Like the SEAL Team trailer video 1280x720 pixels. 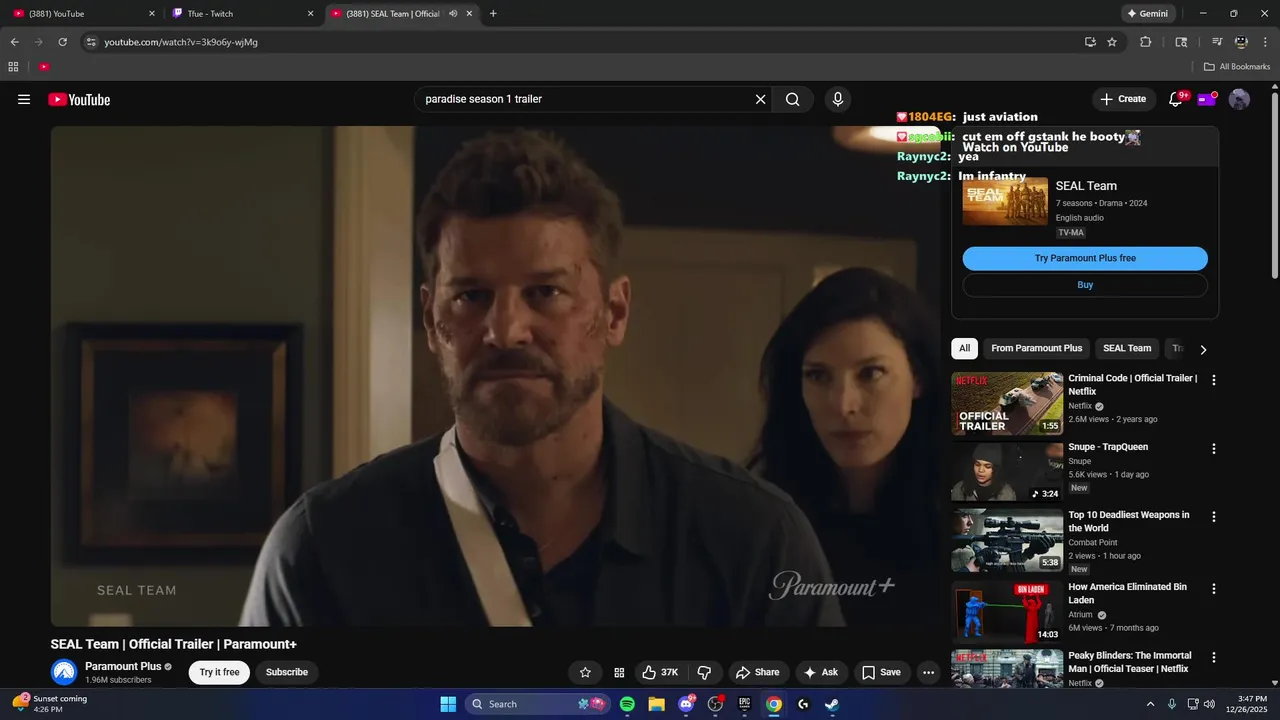660,672
